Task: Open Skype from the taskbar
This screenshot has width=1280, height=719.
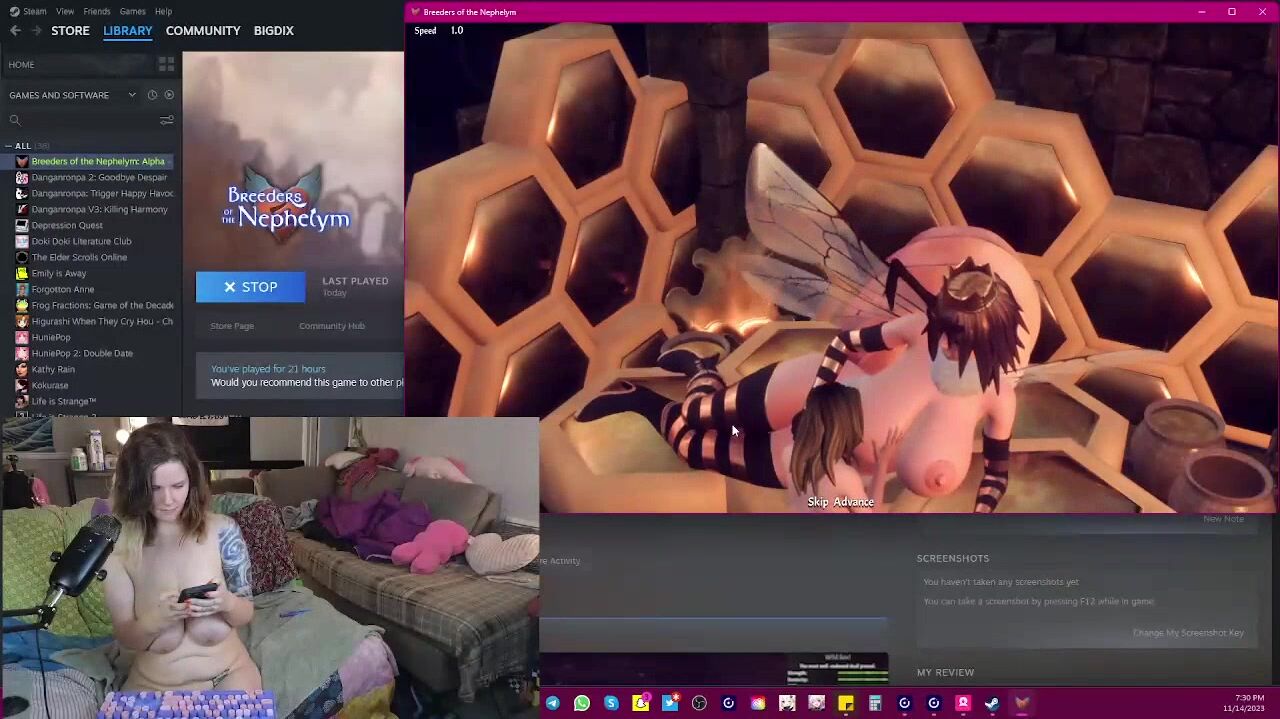Action: click(x=611, y=703)
